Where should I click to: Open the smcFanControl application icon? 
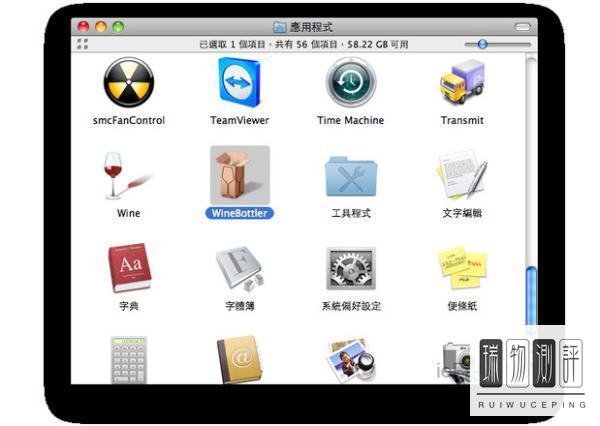click(128, 83)
